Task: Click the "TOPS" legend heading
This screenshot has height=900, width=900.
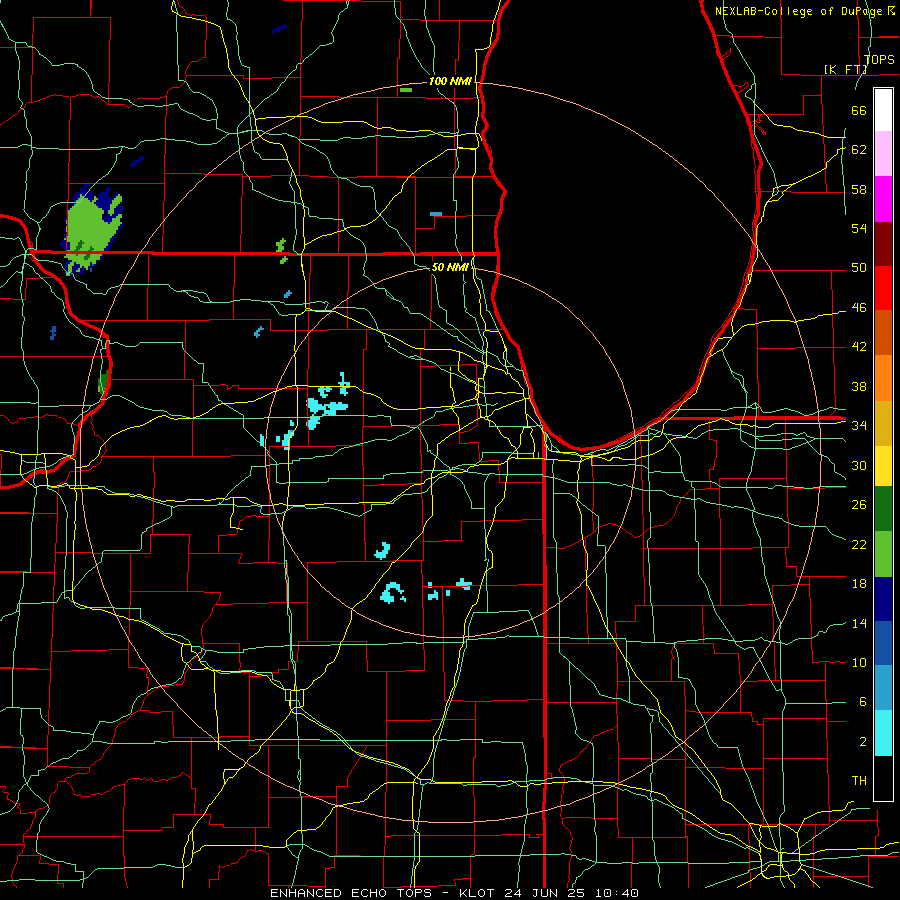Action: [879, 59]
